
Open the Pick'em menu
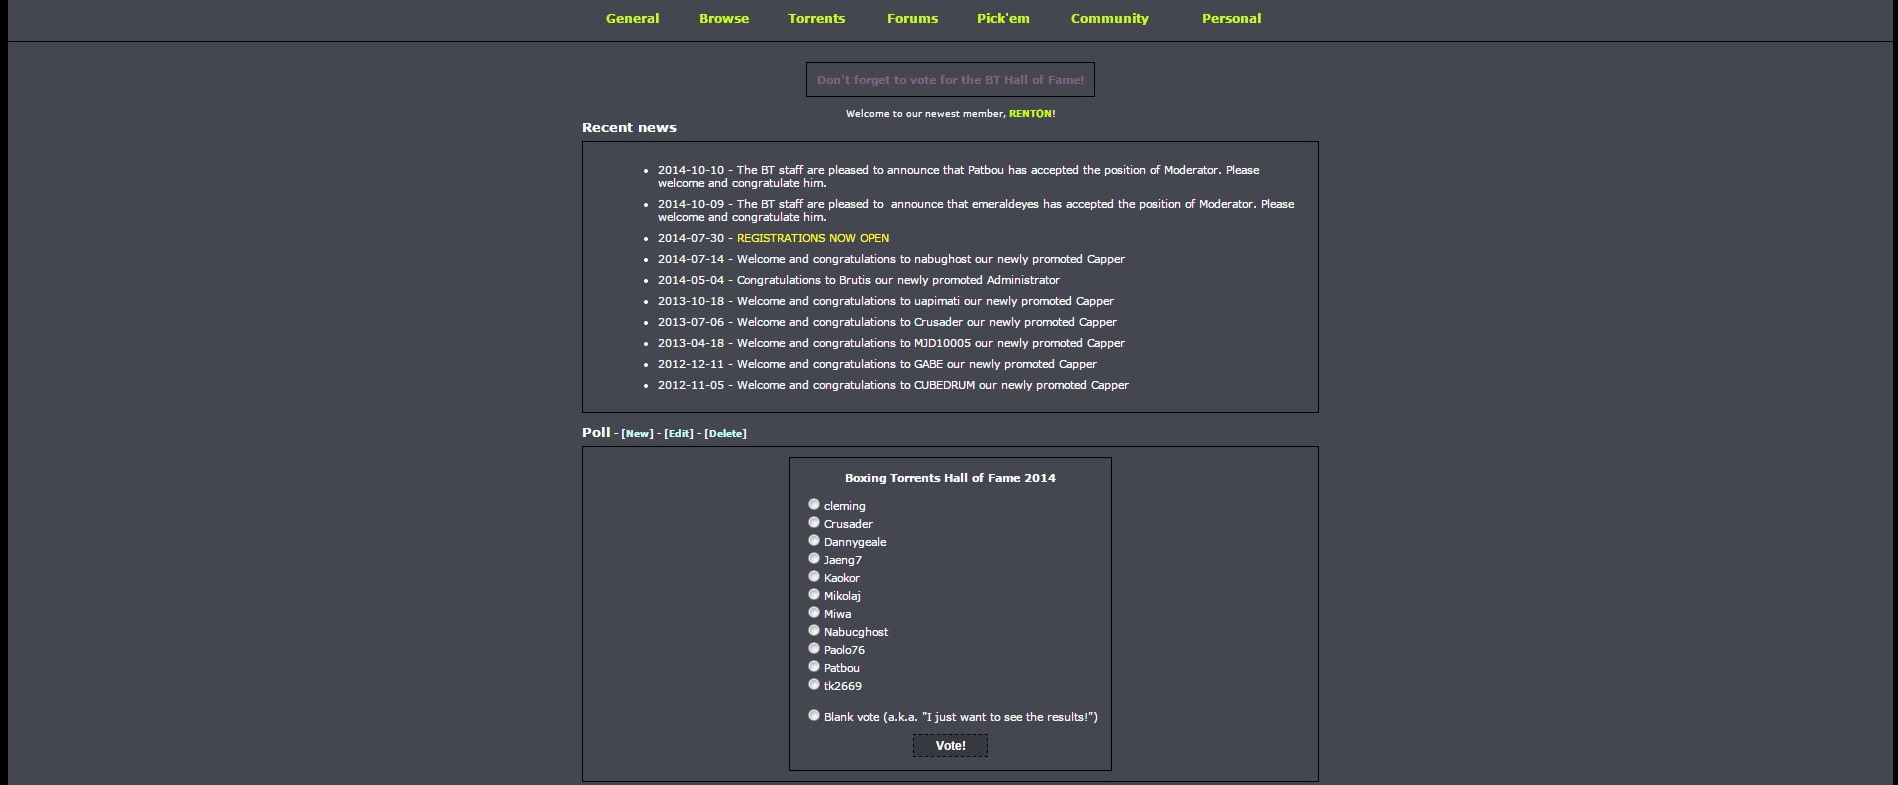1003,18
